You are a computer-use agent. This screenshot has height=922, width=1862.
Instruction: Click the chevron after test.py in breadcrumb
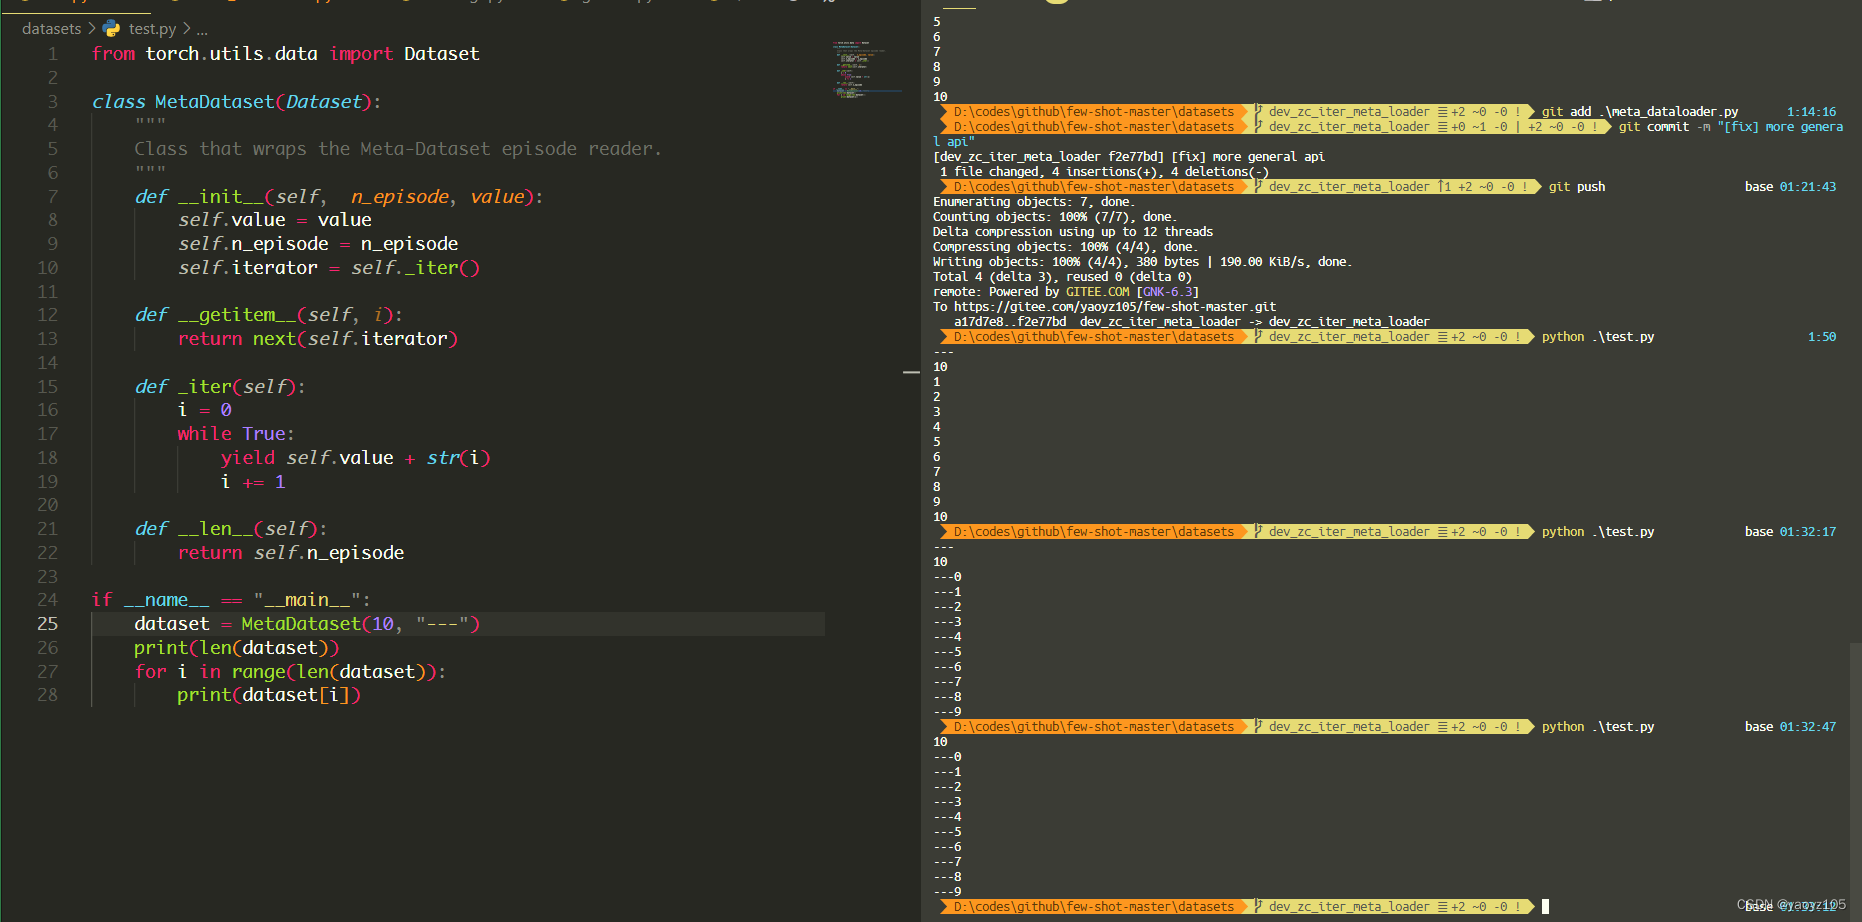tap(186, 29)
